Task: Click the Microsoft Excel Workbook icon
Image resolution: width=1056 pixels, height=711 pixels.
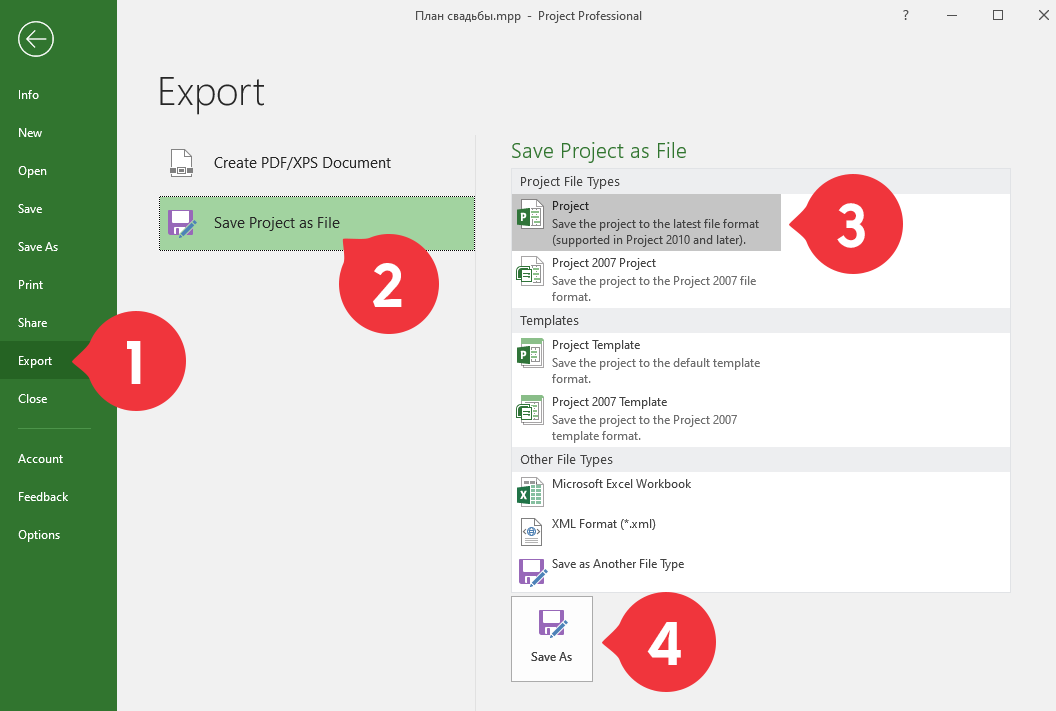Action: (x=530, y=492)
